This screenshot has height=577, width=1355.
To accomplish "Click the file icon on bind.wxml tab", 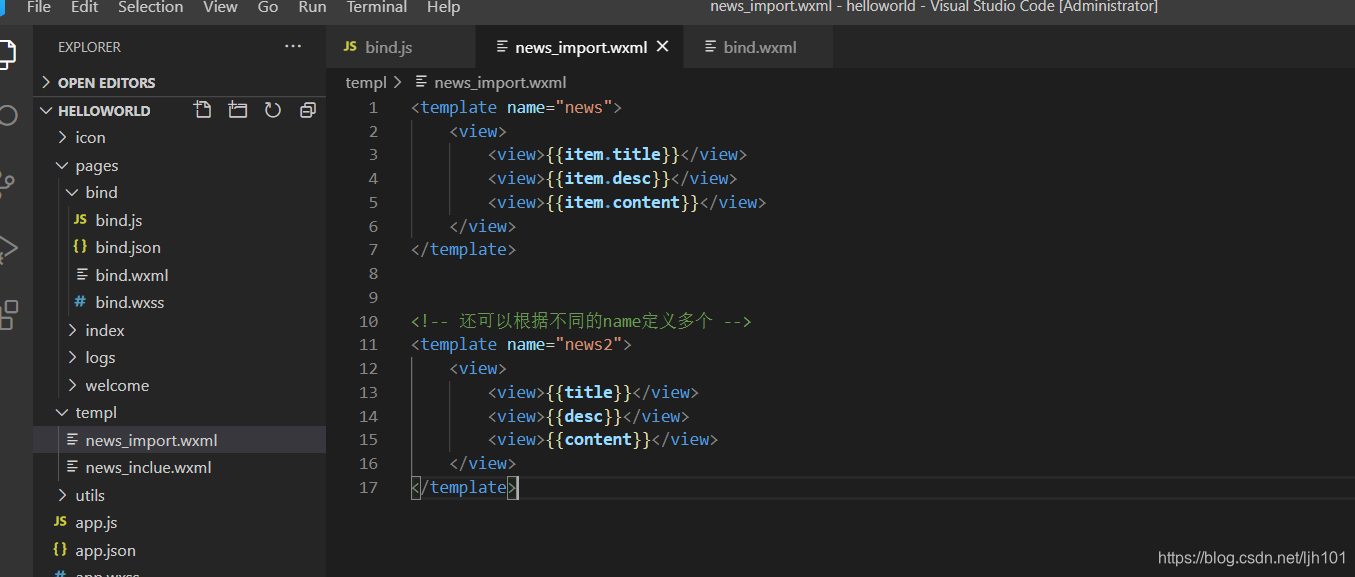I will pos(711,47).
